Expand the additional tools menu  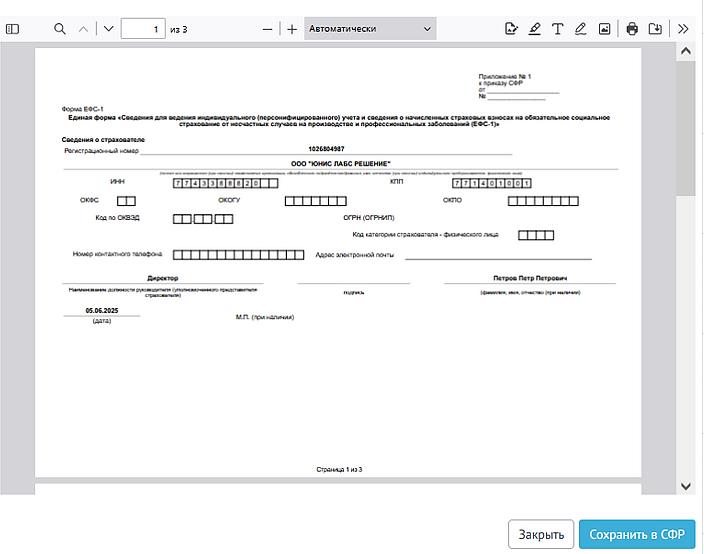click(x=684, y=29)
